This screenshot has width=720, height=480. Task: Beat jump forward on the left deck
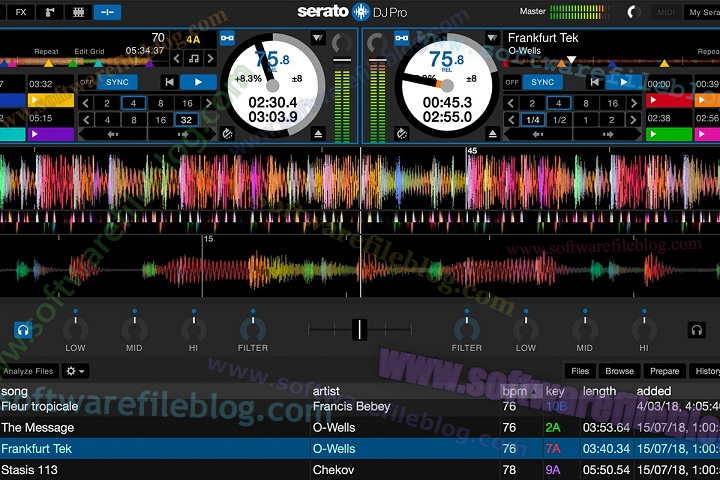pos(182,135)
